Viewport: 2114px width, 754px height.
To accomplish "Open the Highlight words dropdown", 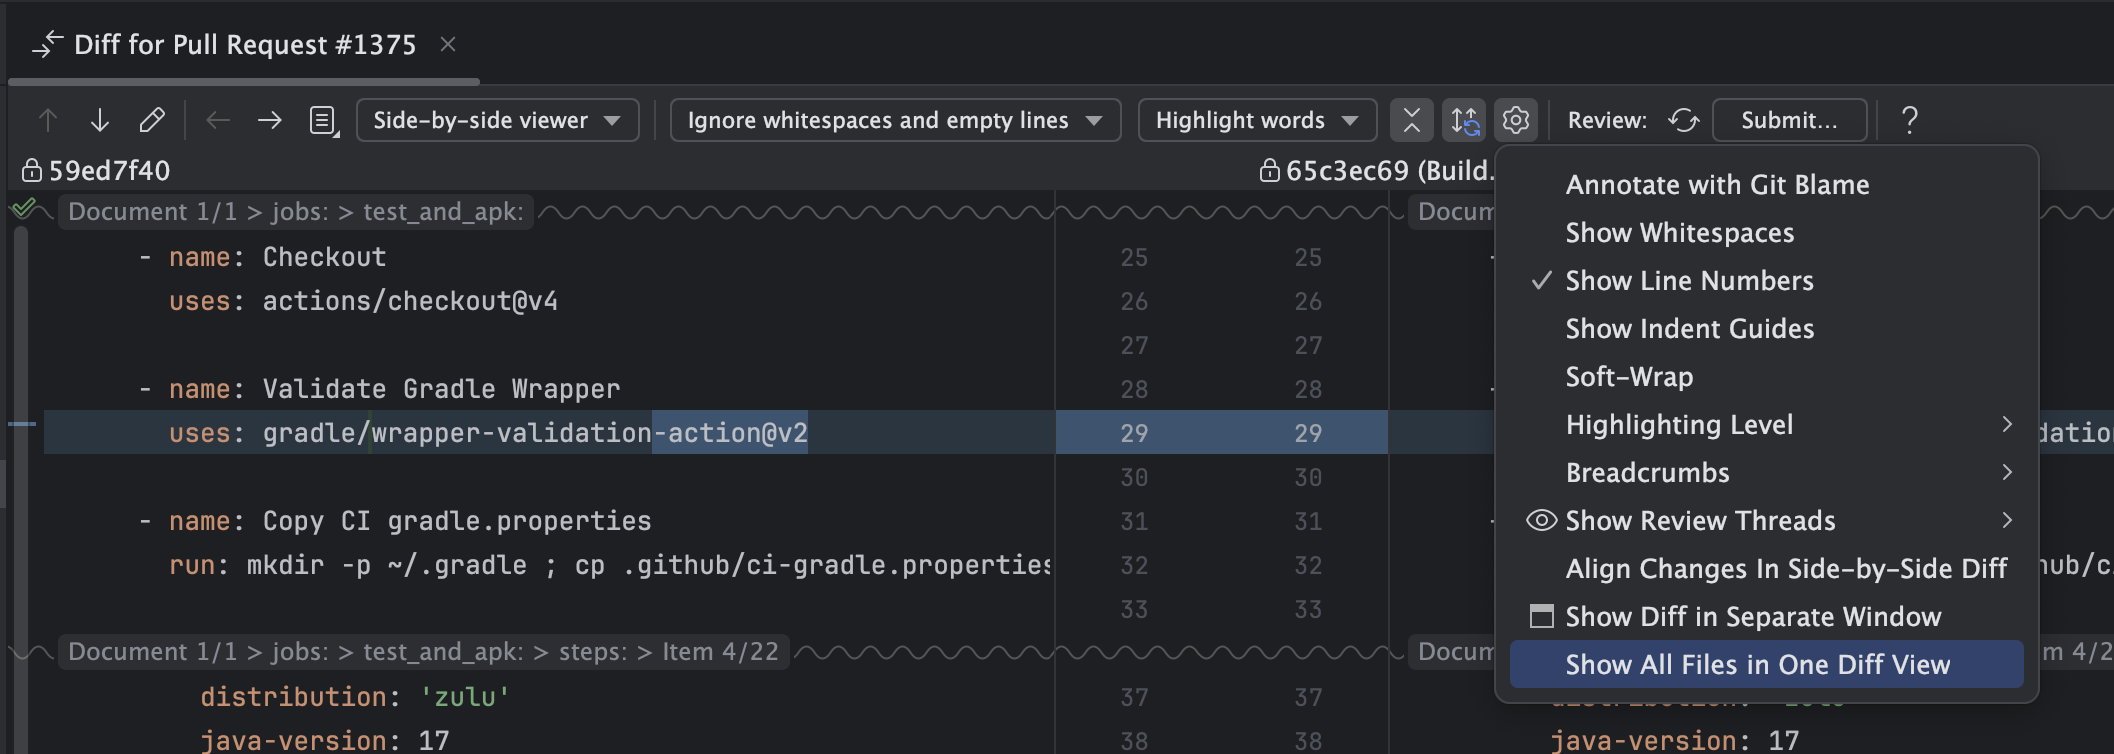I will tap(1257, 121).
